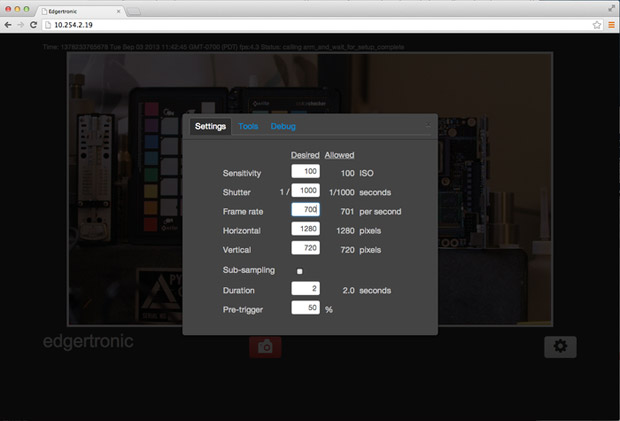This screenshot has height=421, width=620.
Task: Click the red camera trigger button
Action: pyautogui.click(x=265, y=346)
